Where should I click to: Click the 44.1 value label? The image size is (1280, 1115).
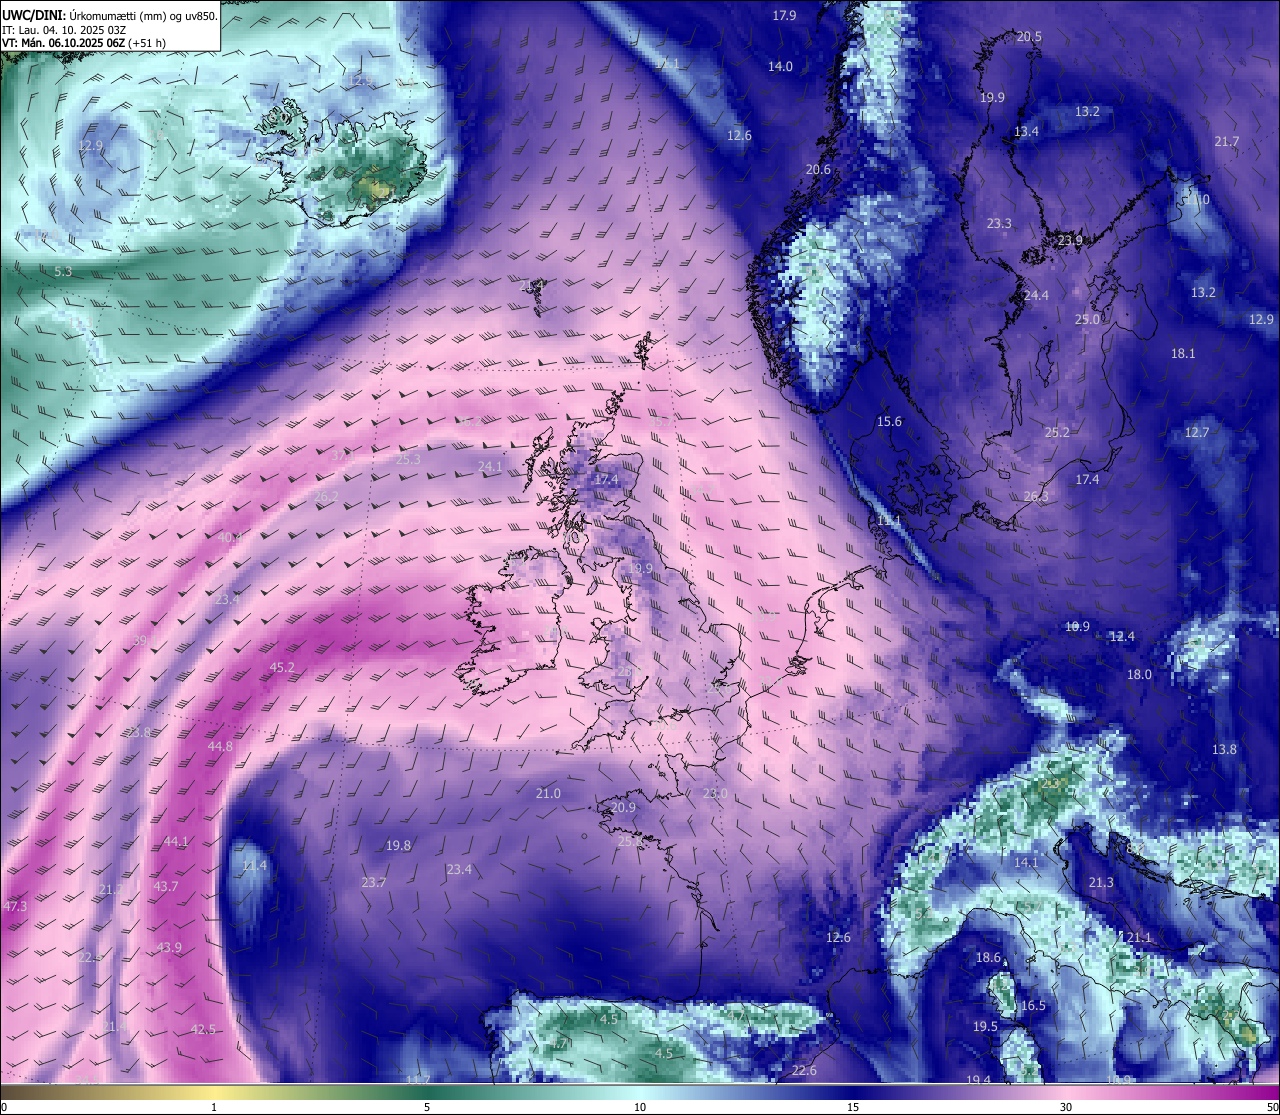pyautogui.click(x=175, y=842)
